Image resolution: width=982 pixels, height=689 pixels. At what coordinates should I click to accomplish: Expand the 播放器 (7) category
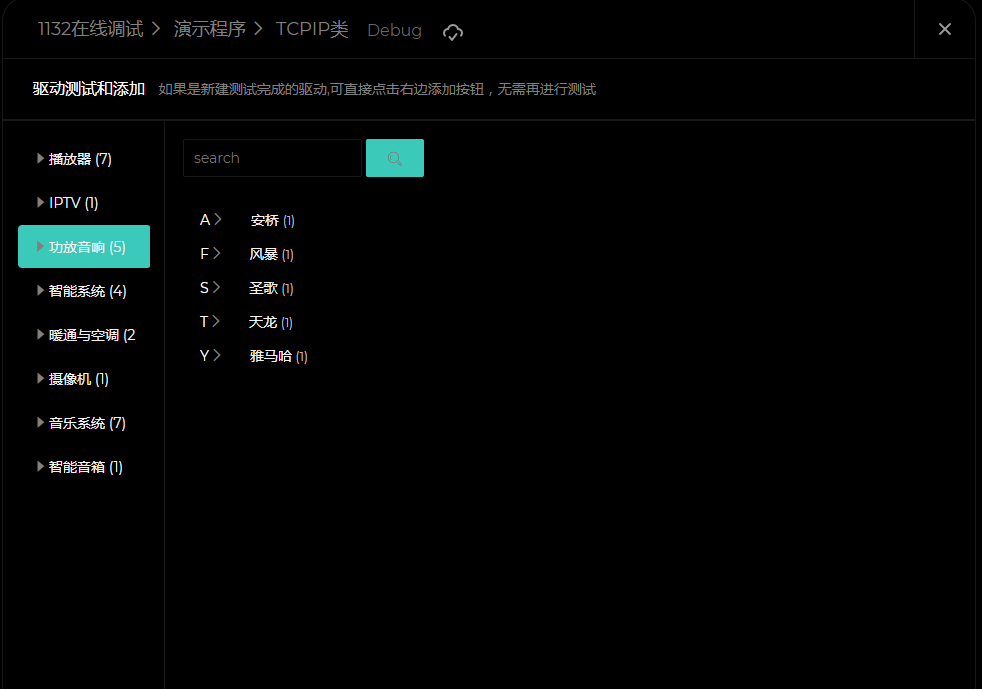(x=80, y=159)
